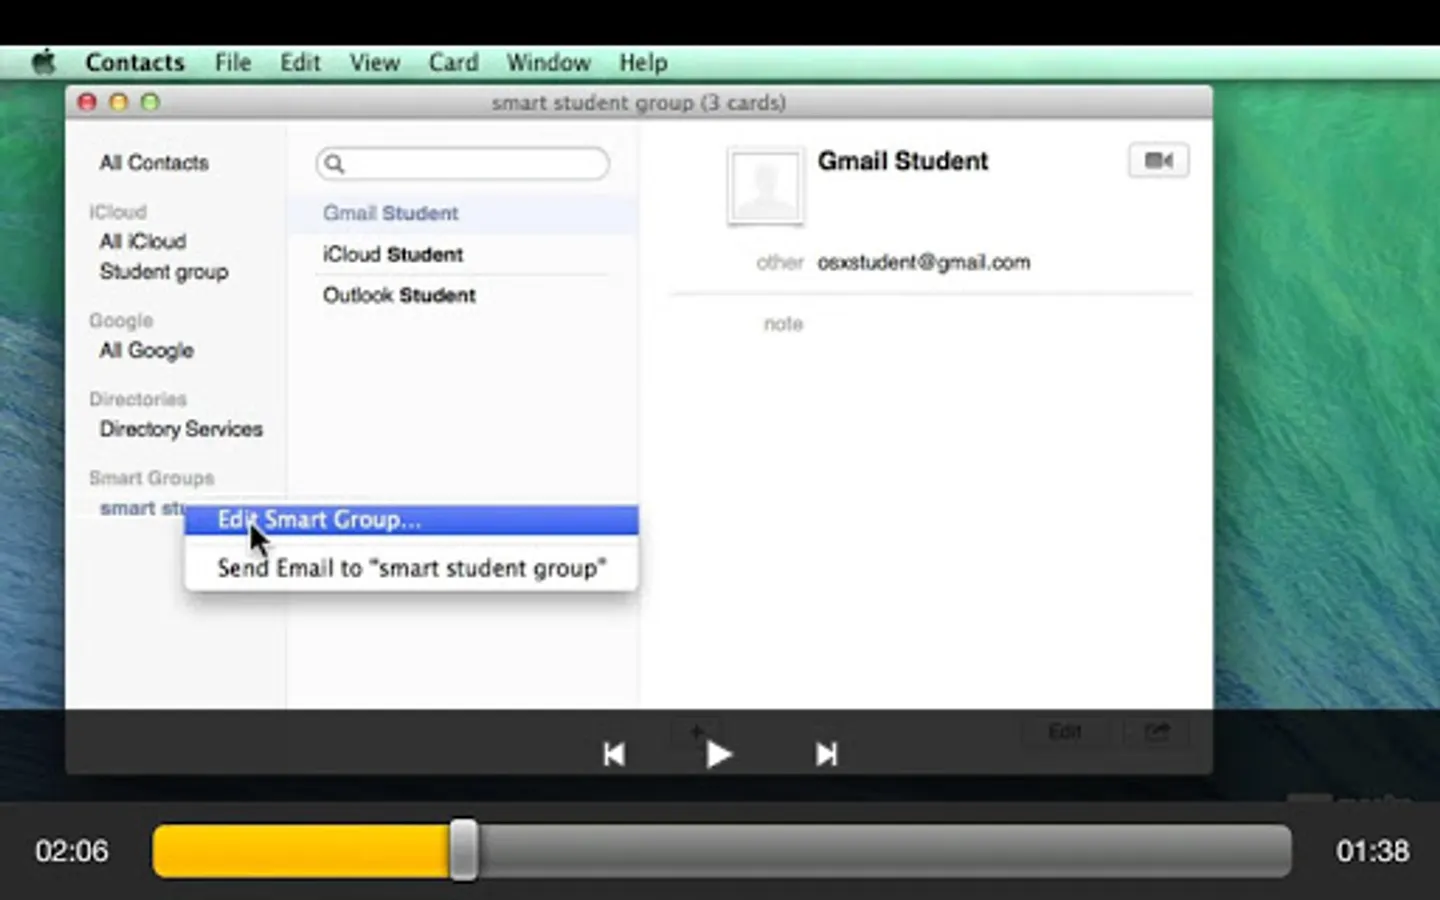The width and height of the screenshot is (1440, 900).
Task: Open the File menu
Action: click(233, 63)
